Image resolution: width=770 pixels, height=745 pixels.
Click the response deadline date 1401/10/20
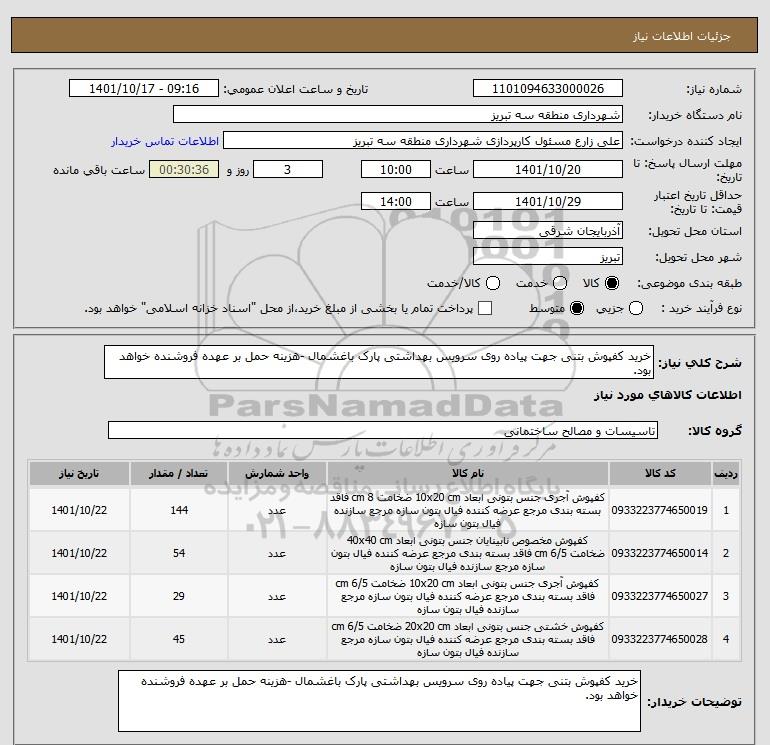[x=548, y=169]
